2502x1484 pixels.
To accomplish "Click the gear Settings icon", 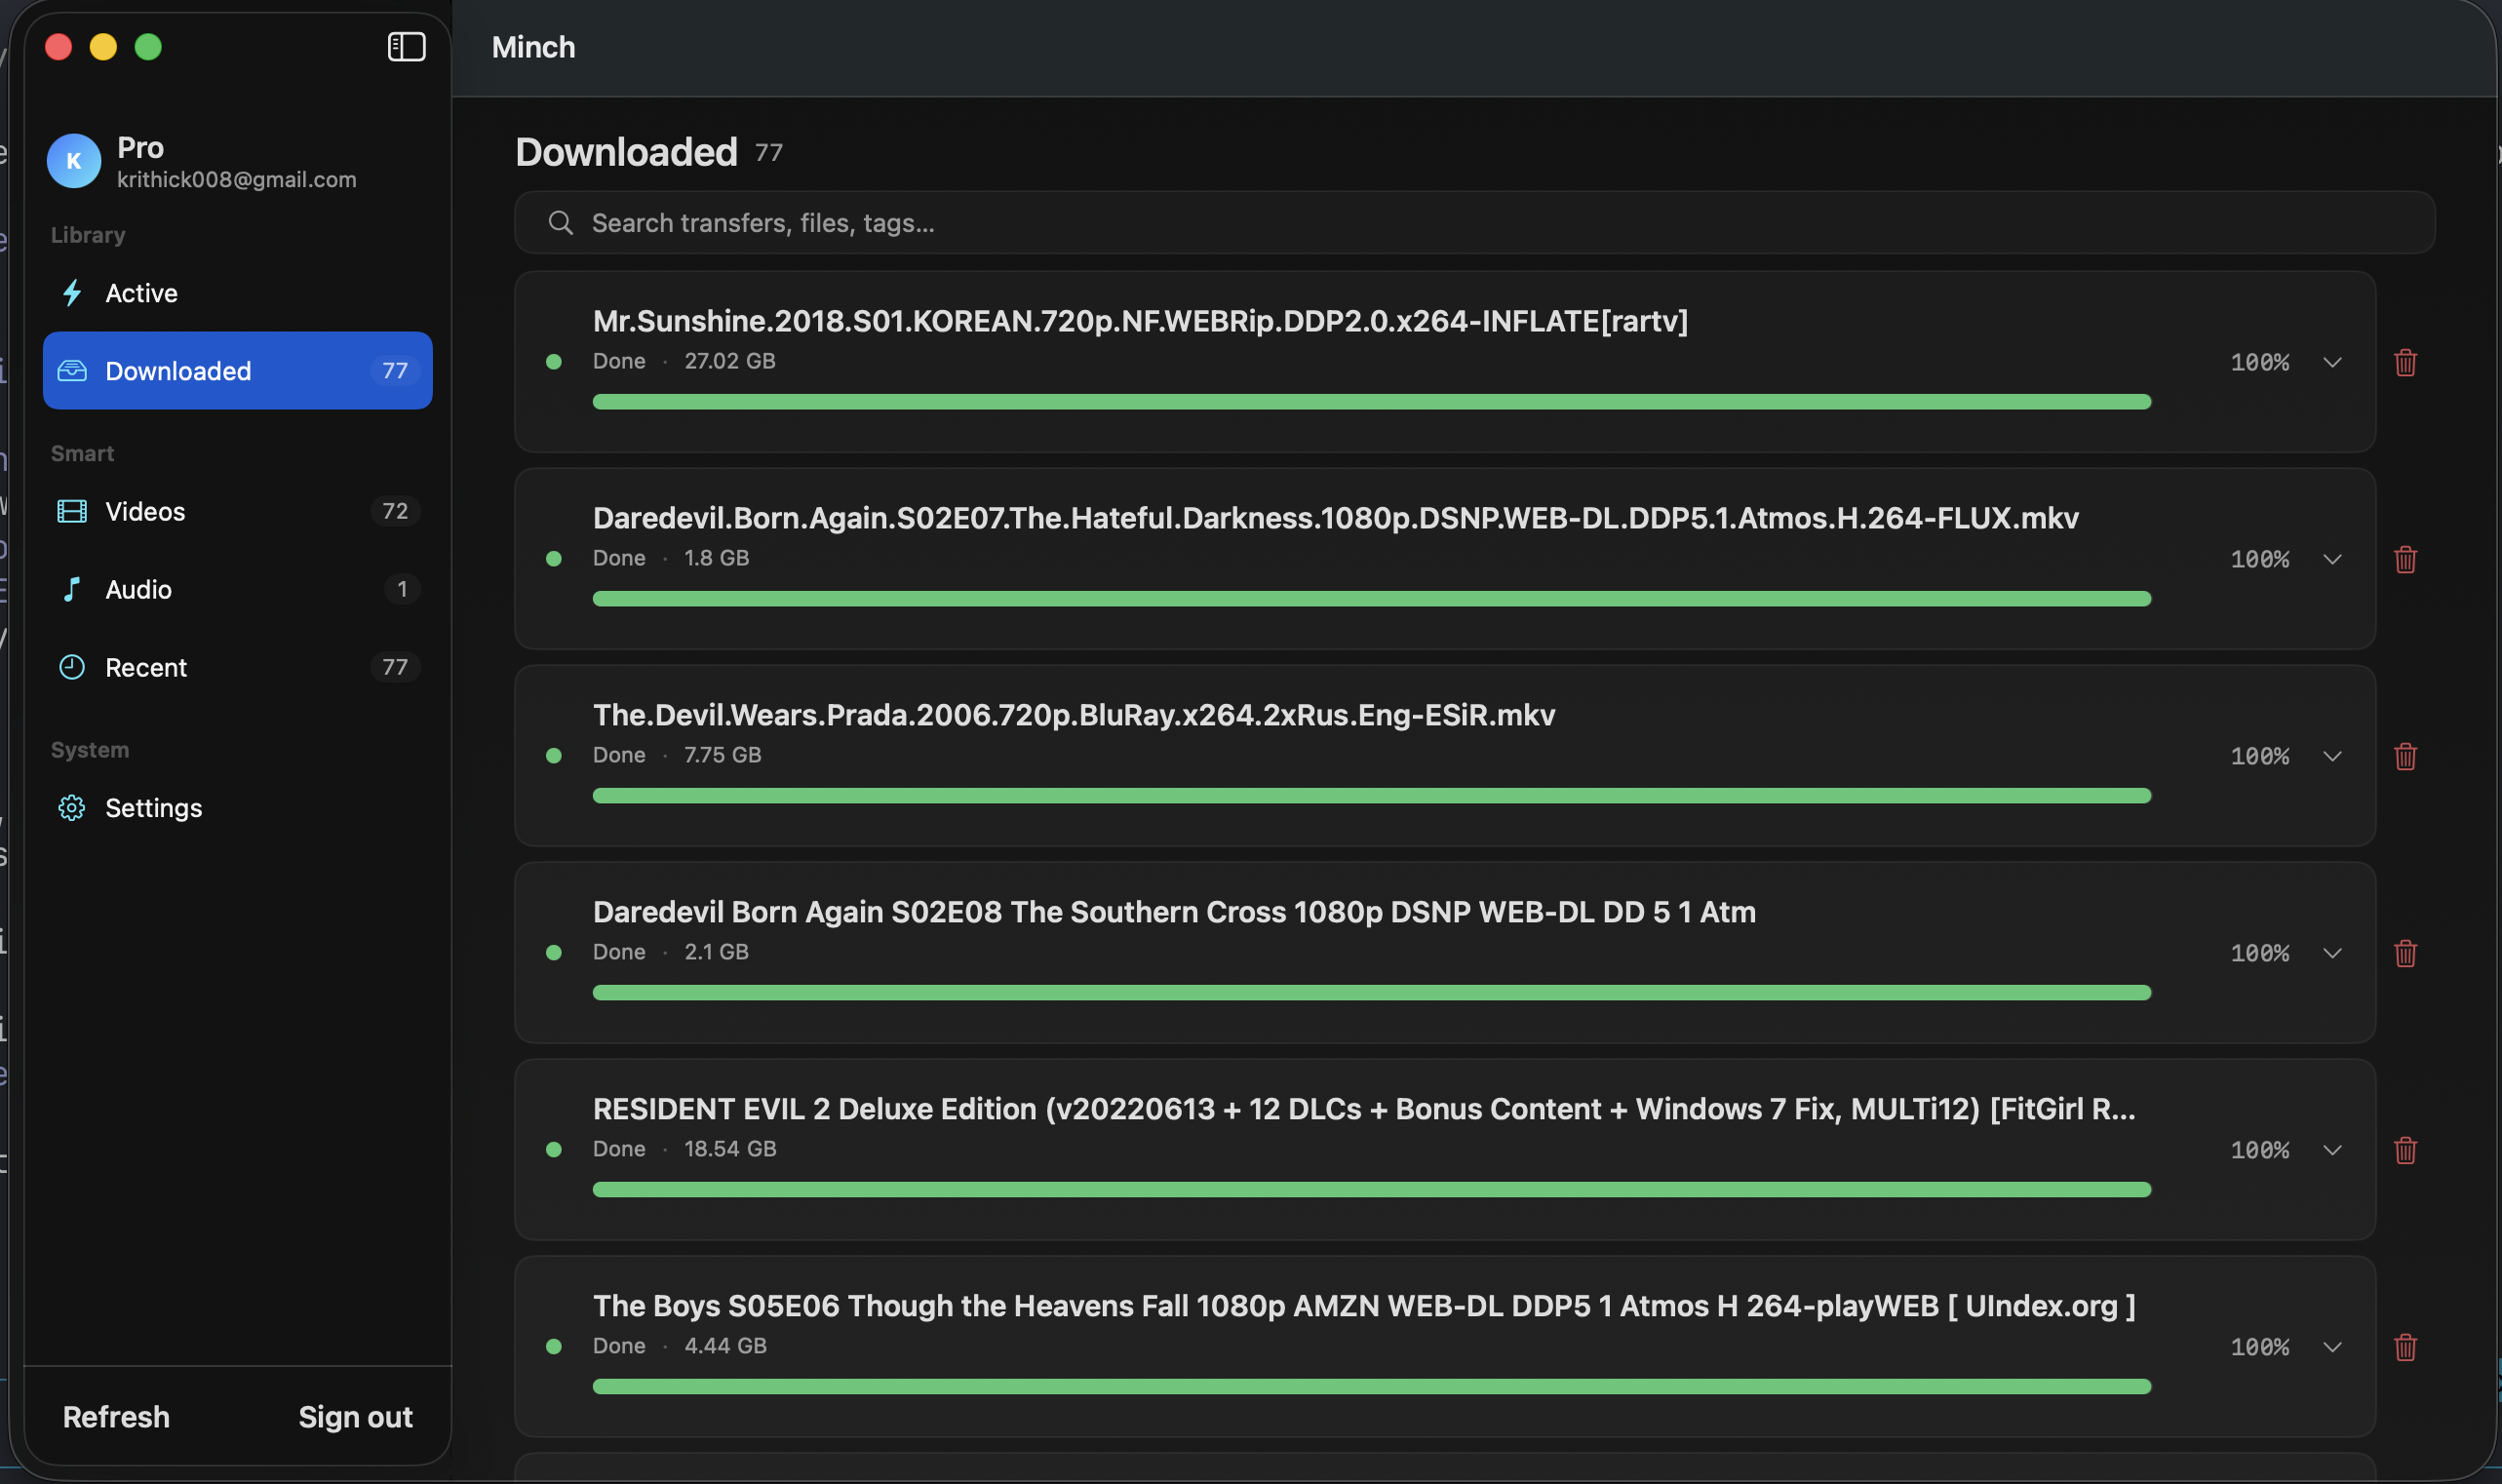I will tap(72, 808).
